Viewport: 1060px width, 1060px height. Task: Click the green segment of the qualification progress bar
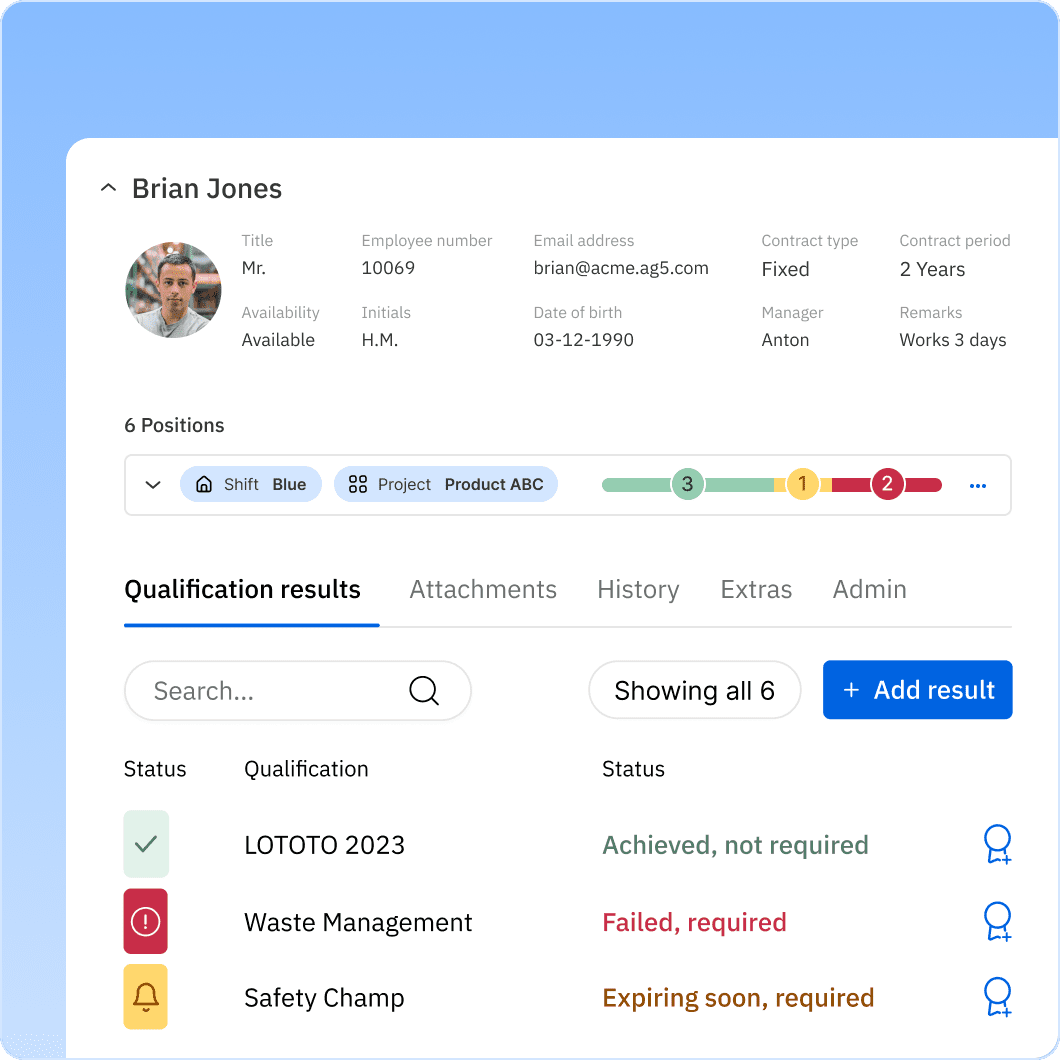pyautogui.click(x=650, y=484)
